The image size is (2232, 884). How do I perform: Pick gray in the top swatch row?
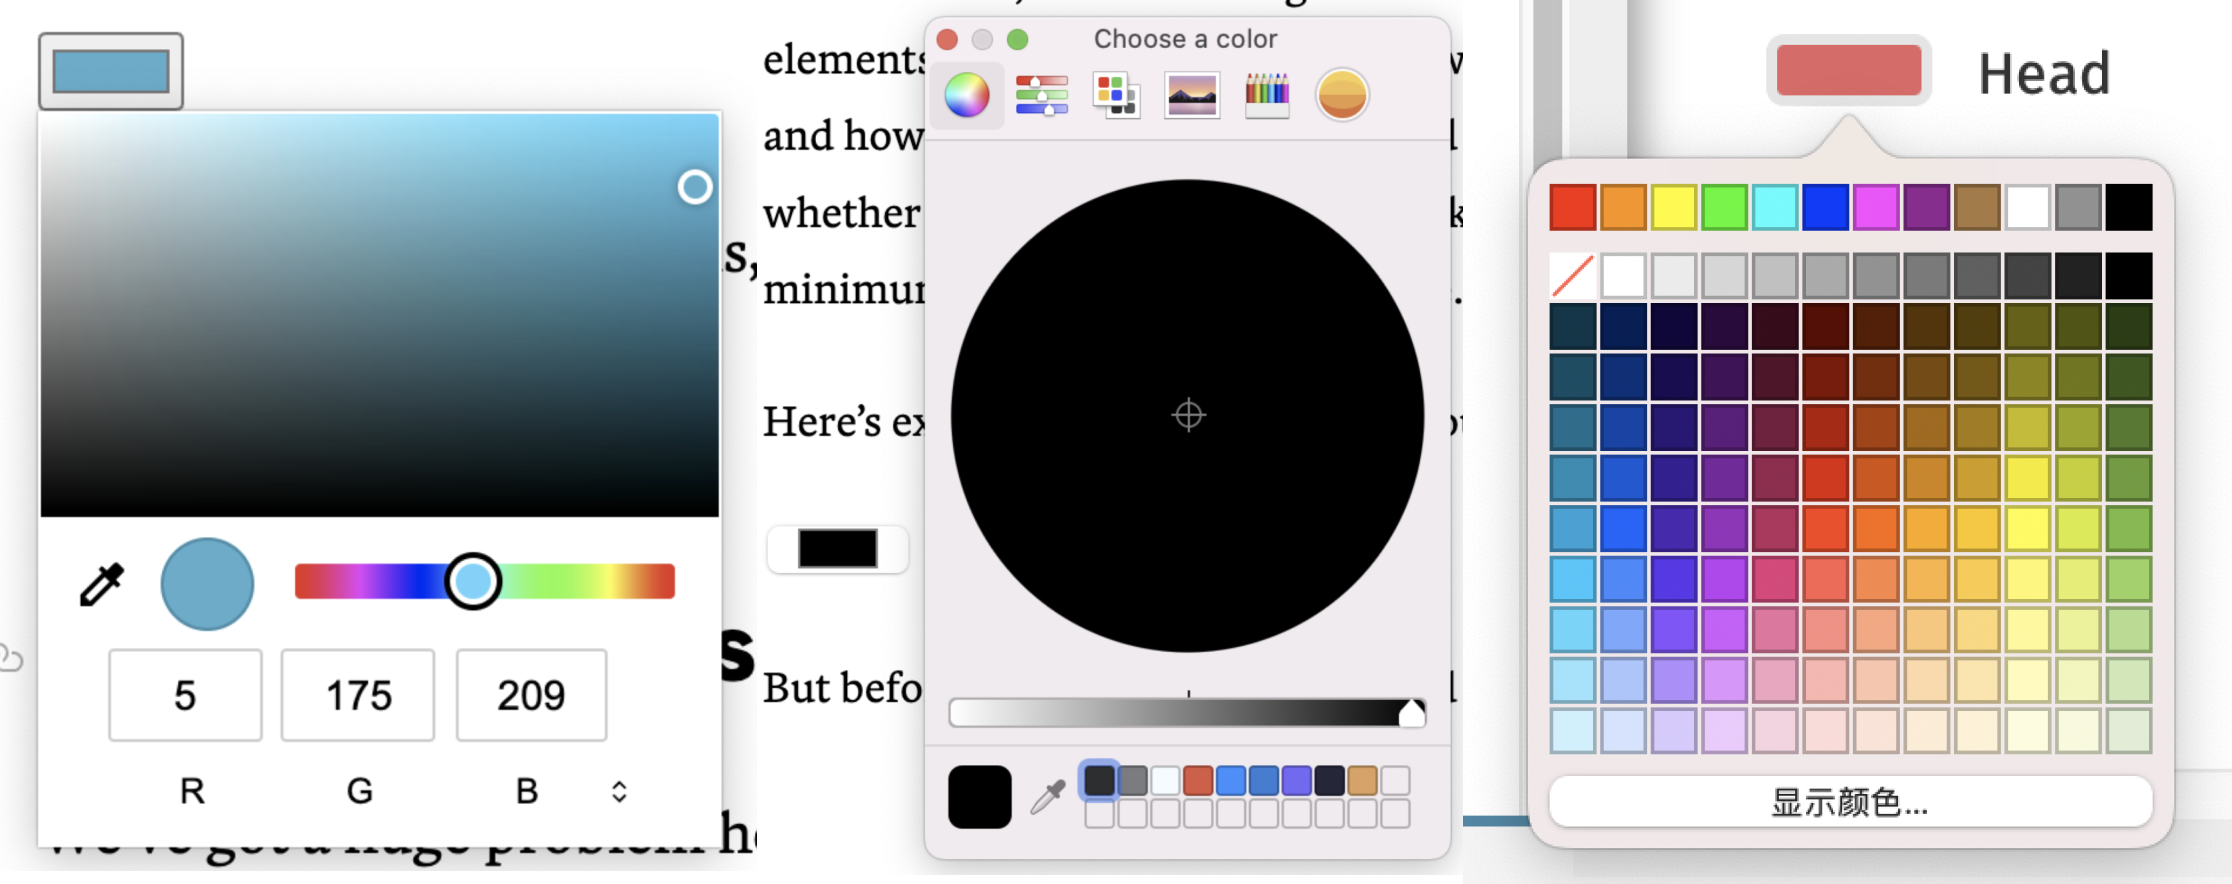click(2078, 207)
